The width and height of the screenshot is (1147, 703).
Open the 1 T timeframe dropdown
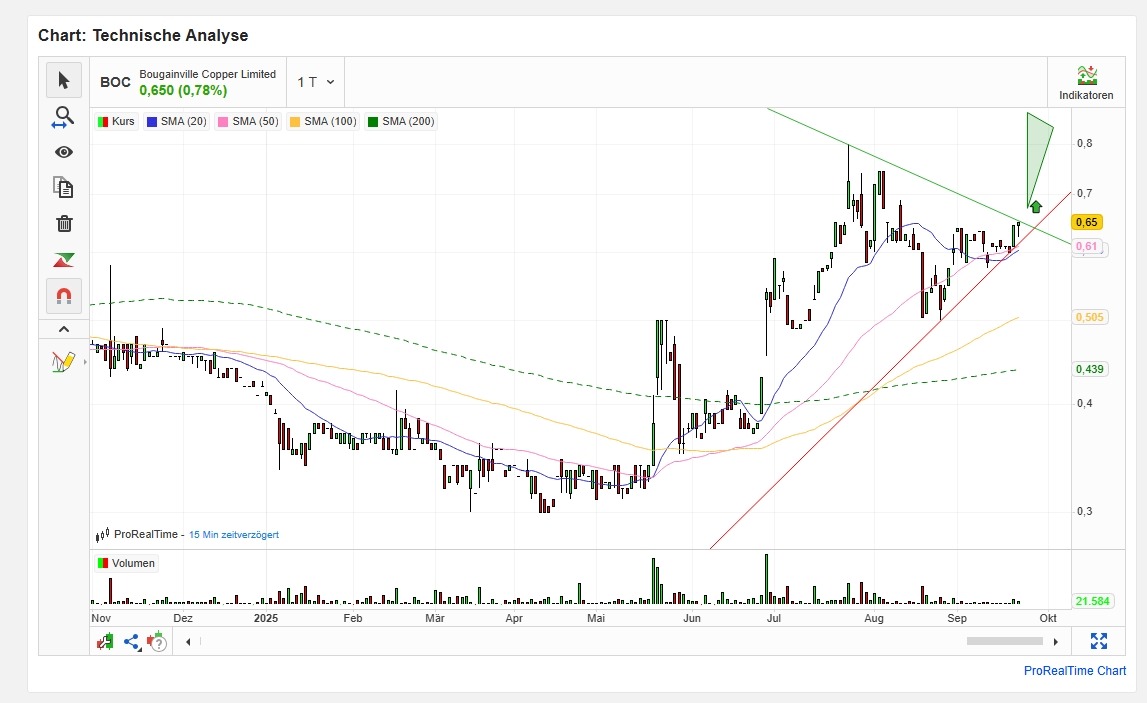316,82
